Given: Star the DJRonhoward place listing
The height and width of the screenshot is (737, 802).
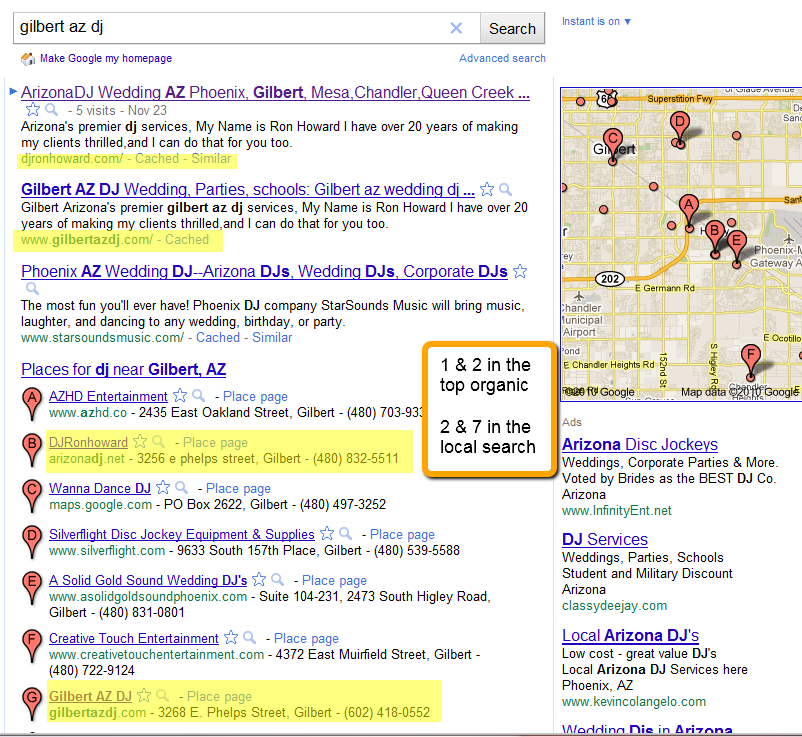Looking at the screenshot, I should point(140,441).
